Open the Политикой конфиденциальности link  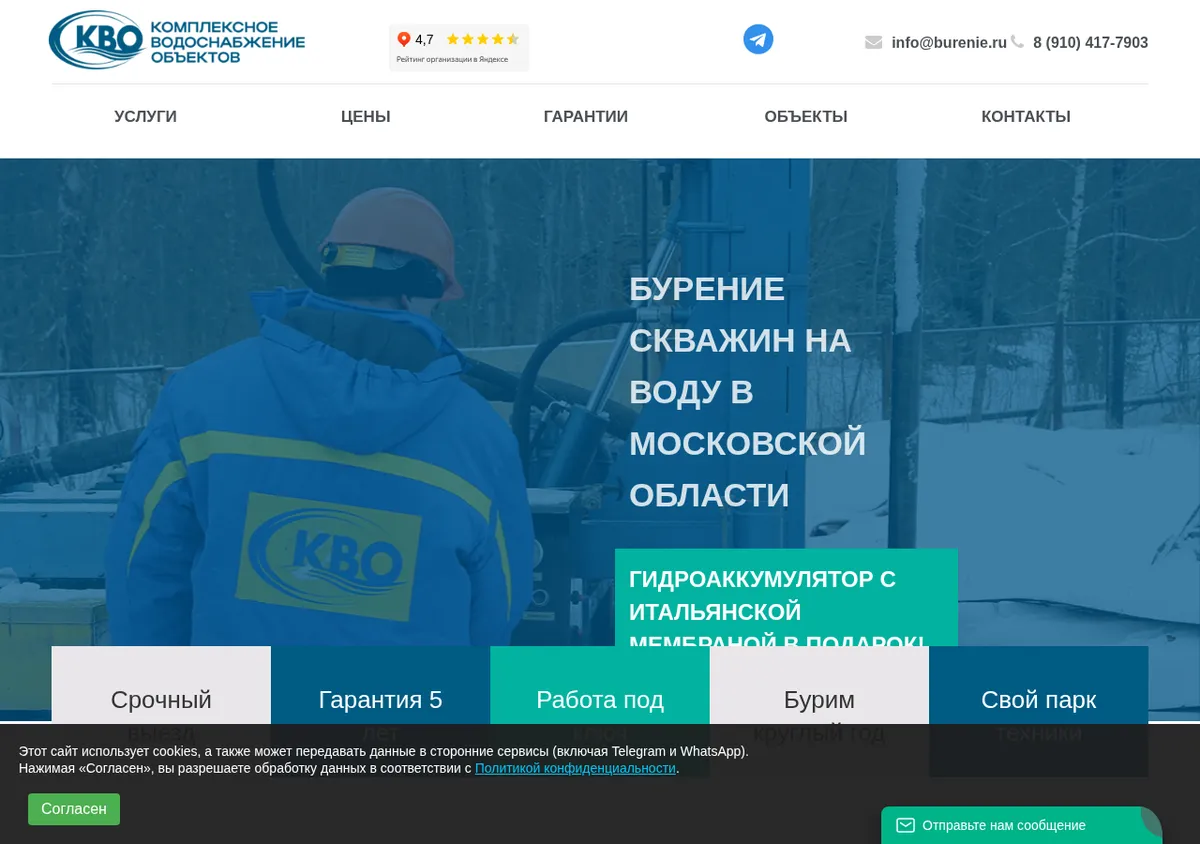(576, 768)
